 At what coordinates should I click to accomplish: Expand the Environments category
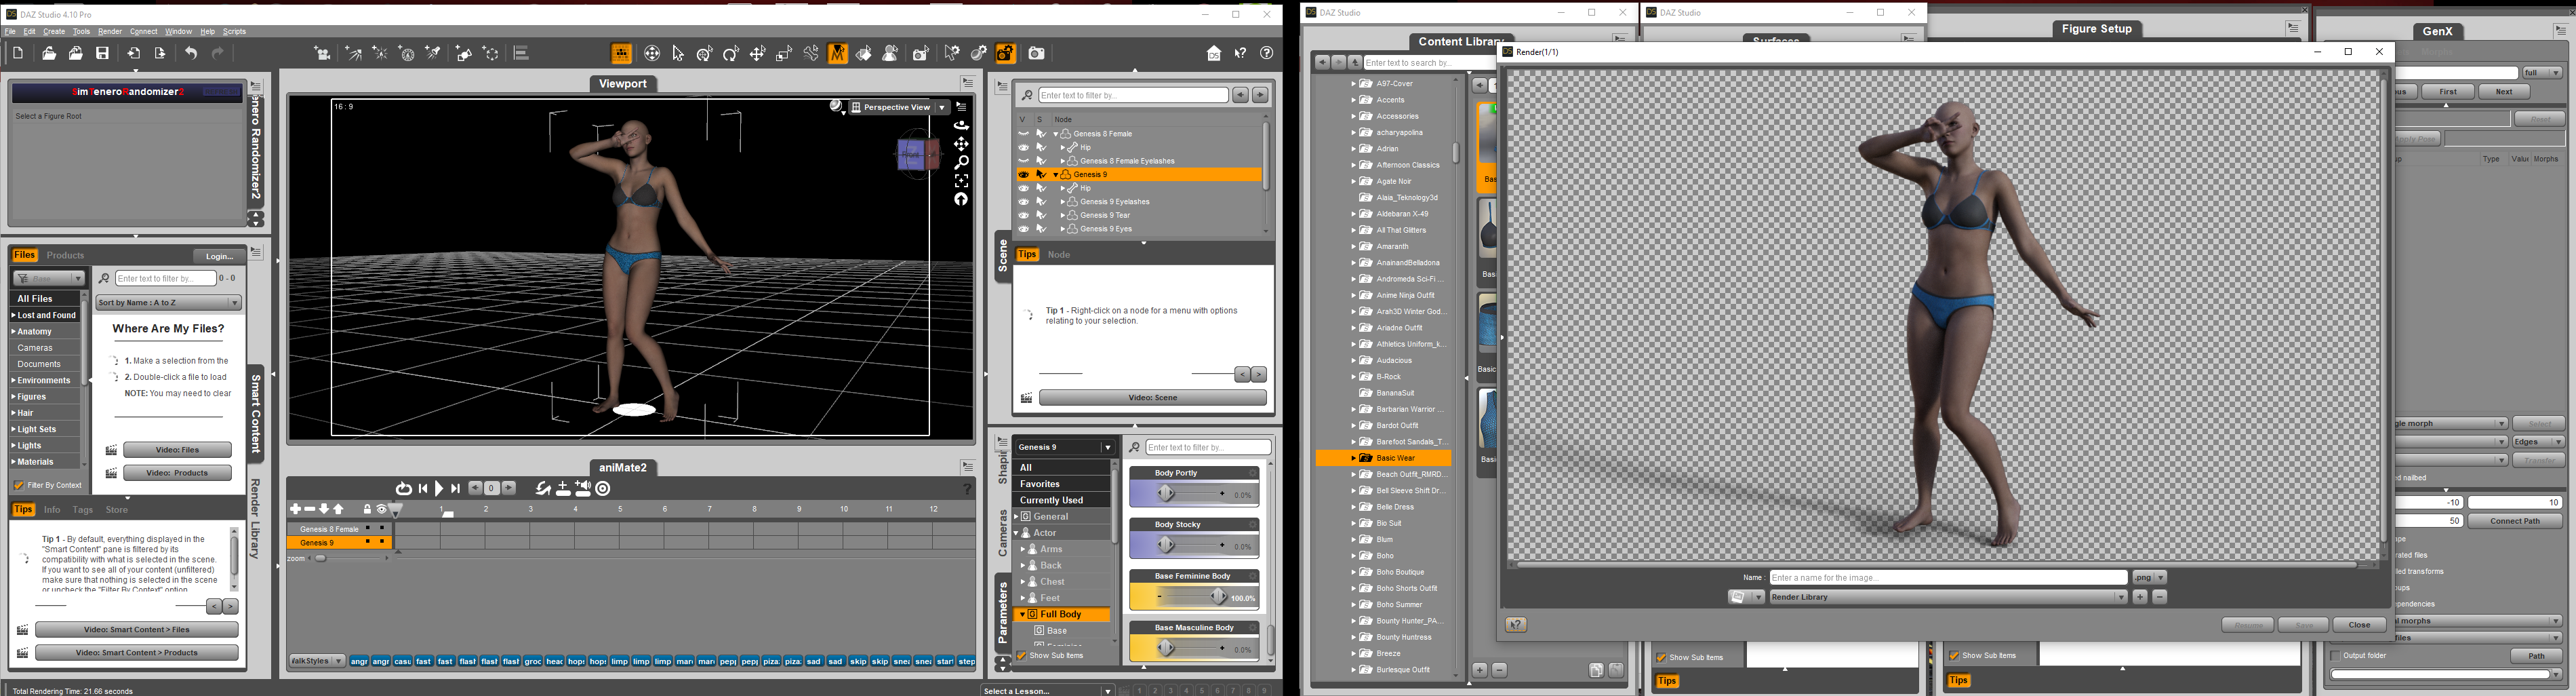(x=13, y=381)
